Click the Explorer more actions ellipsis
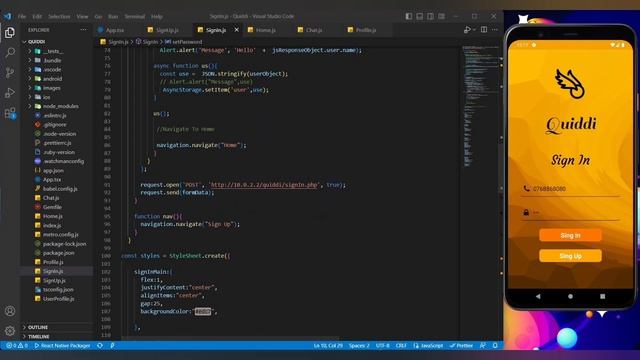640x360 pixels. (x=83, y=30)
